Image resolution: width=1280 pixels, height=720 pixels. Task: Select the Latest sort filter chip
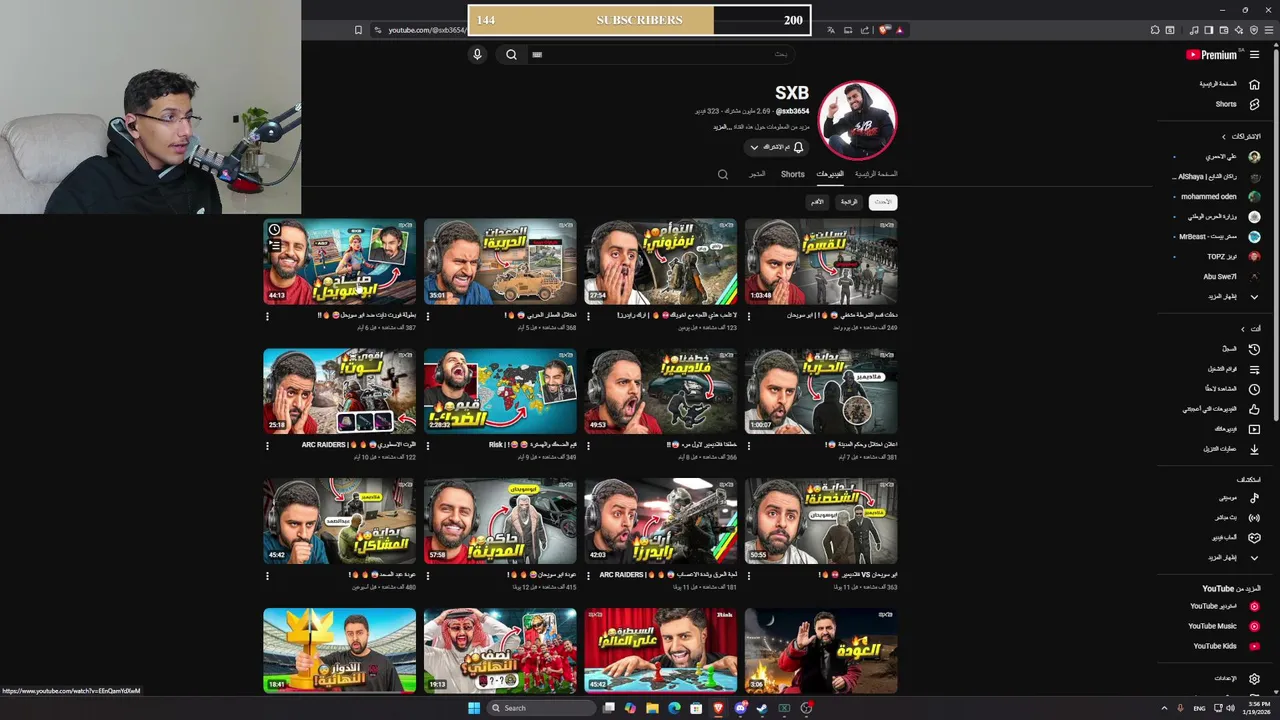(883, 202)
